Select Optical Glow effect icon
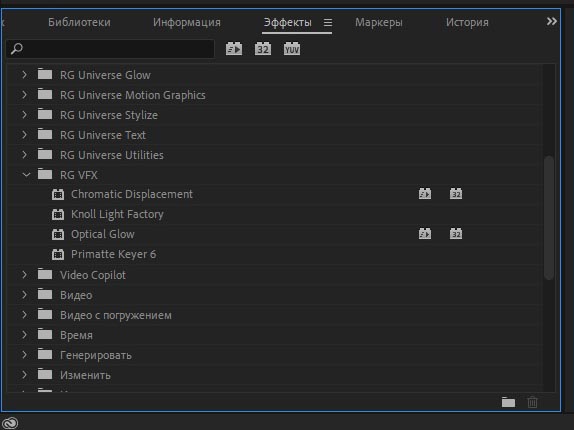 pyautogui.click(x=58, y=234)
